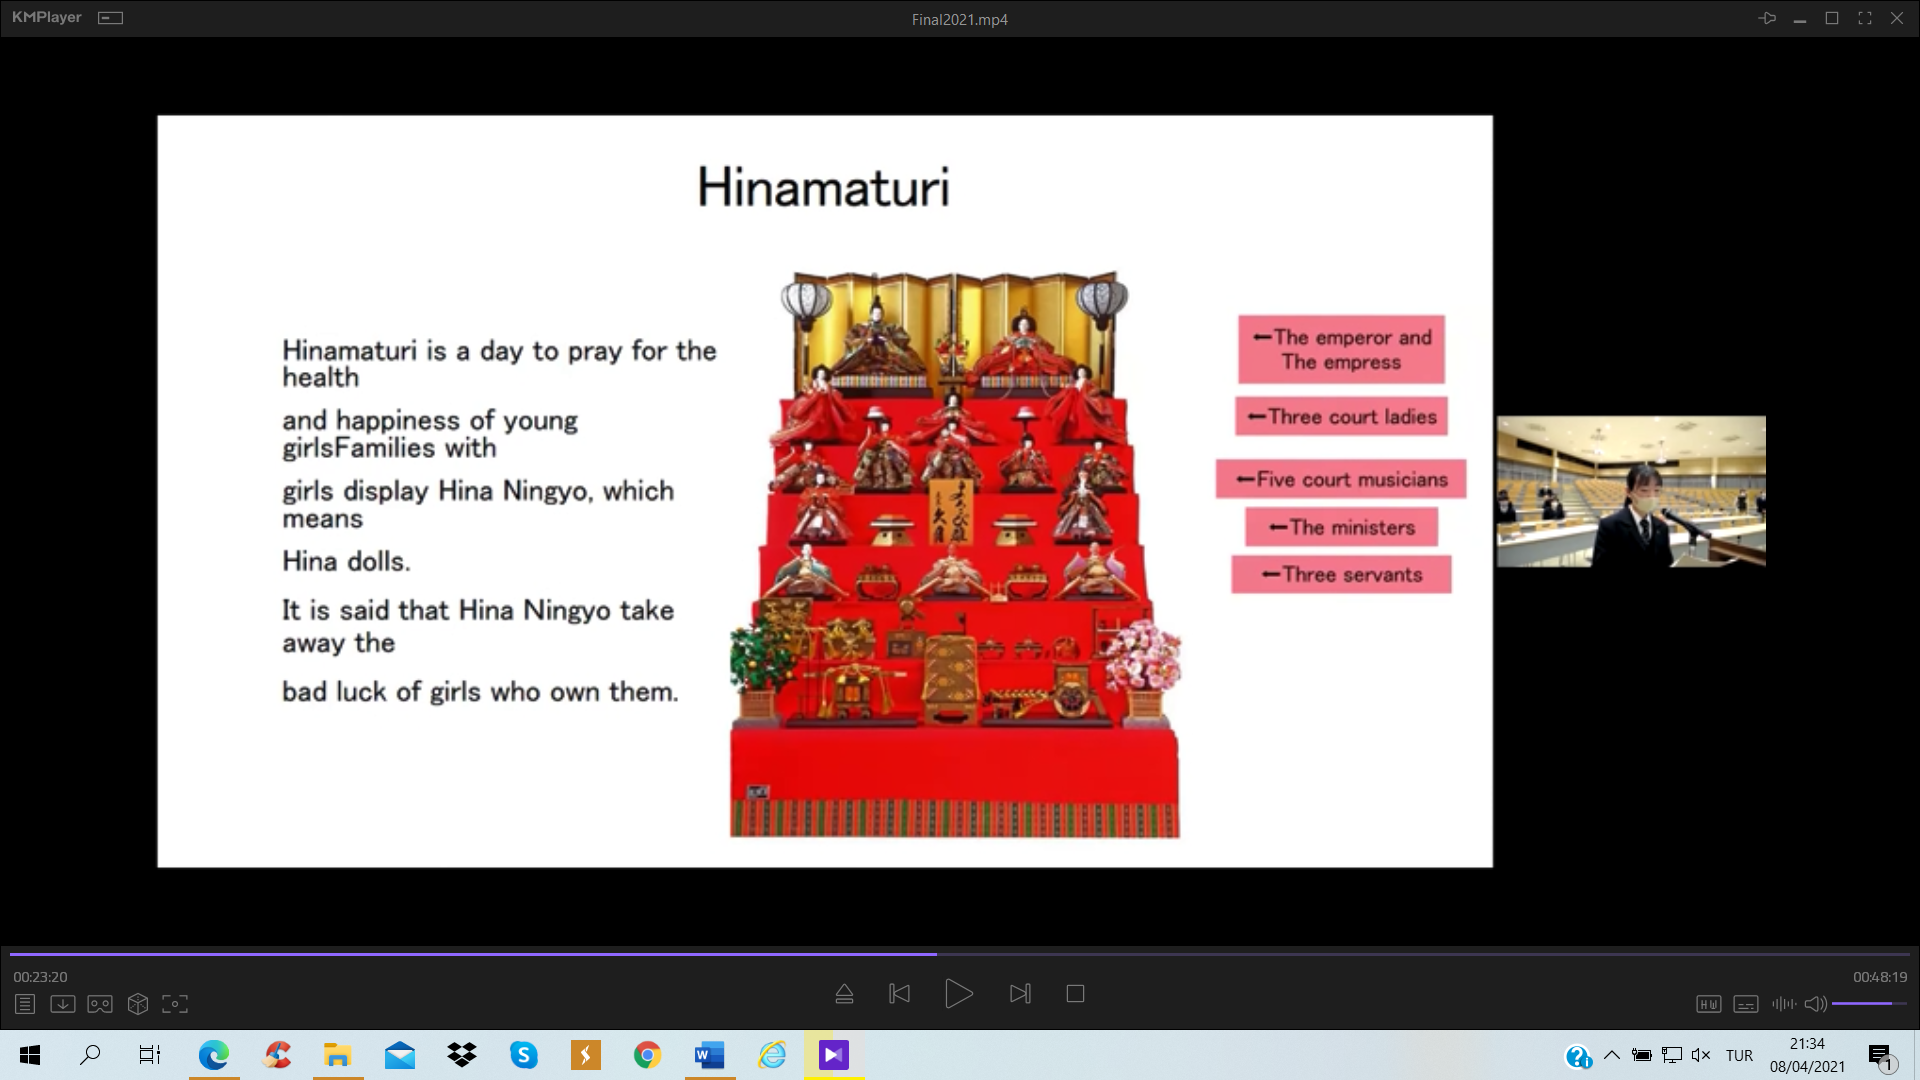Image resolution: width=1920 pixels, height=1080 pixels.
Task: Open the playlist panel icon
Action: [25, 1004]
